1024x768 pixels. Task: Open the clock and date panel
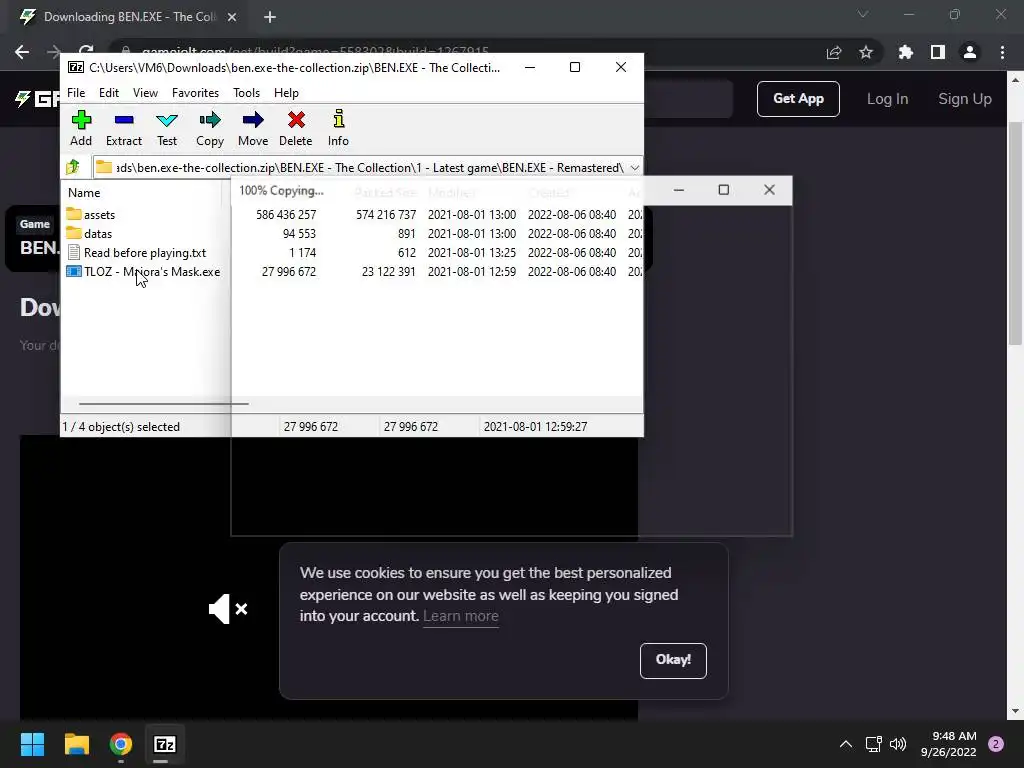click(948, 744)
